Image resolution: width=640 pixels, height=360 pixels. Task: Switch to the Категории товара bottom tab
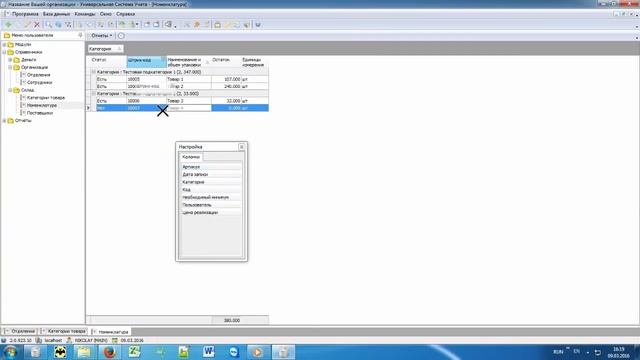coord(63,331)
